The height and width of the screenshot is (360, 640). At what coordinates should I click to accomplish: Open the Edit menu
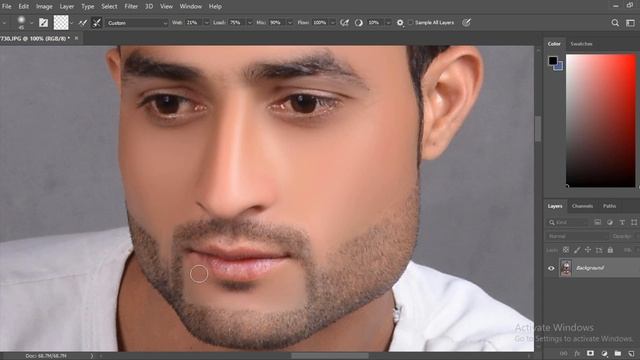tap(24, 7)
